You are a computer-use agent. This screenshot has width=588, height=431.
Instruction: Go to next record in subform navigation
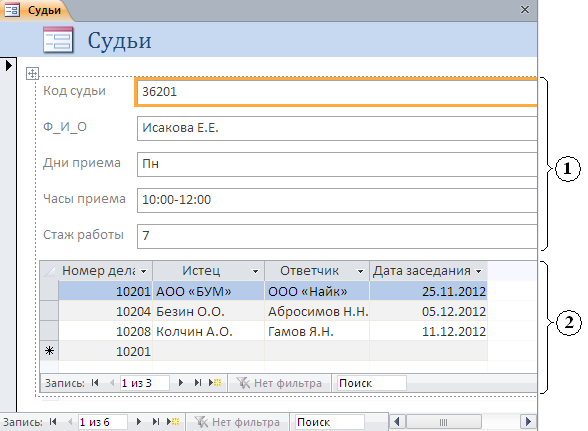coord(181,383)
